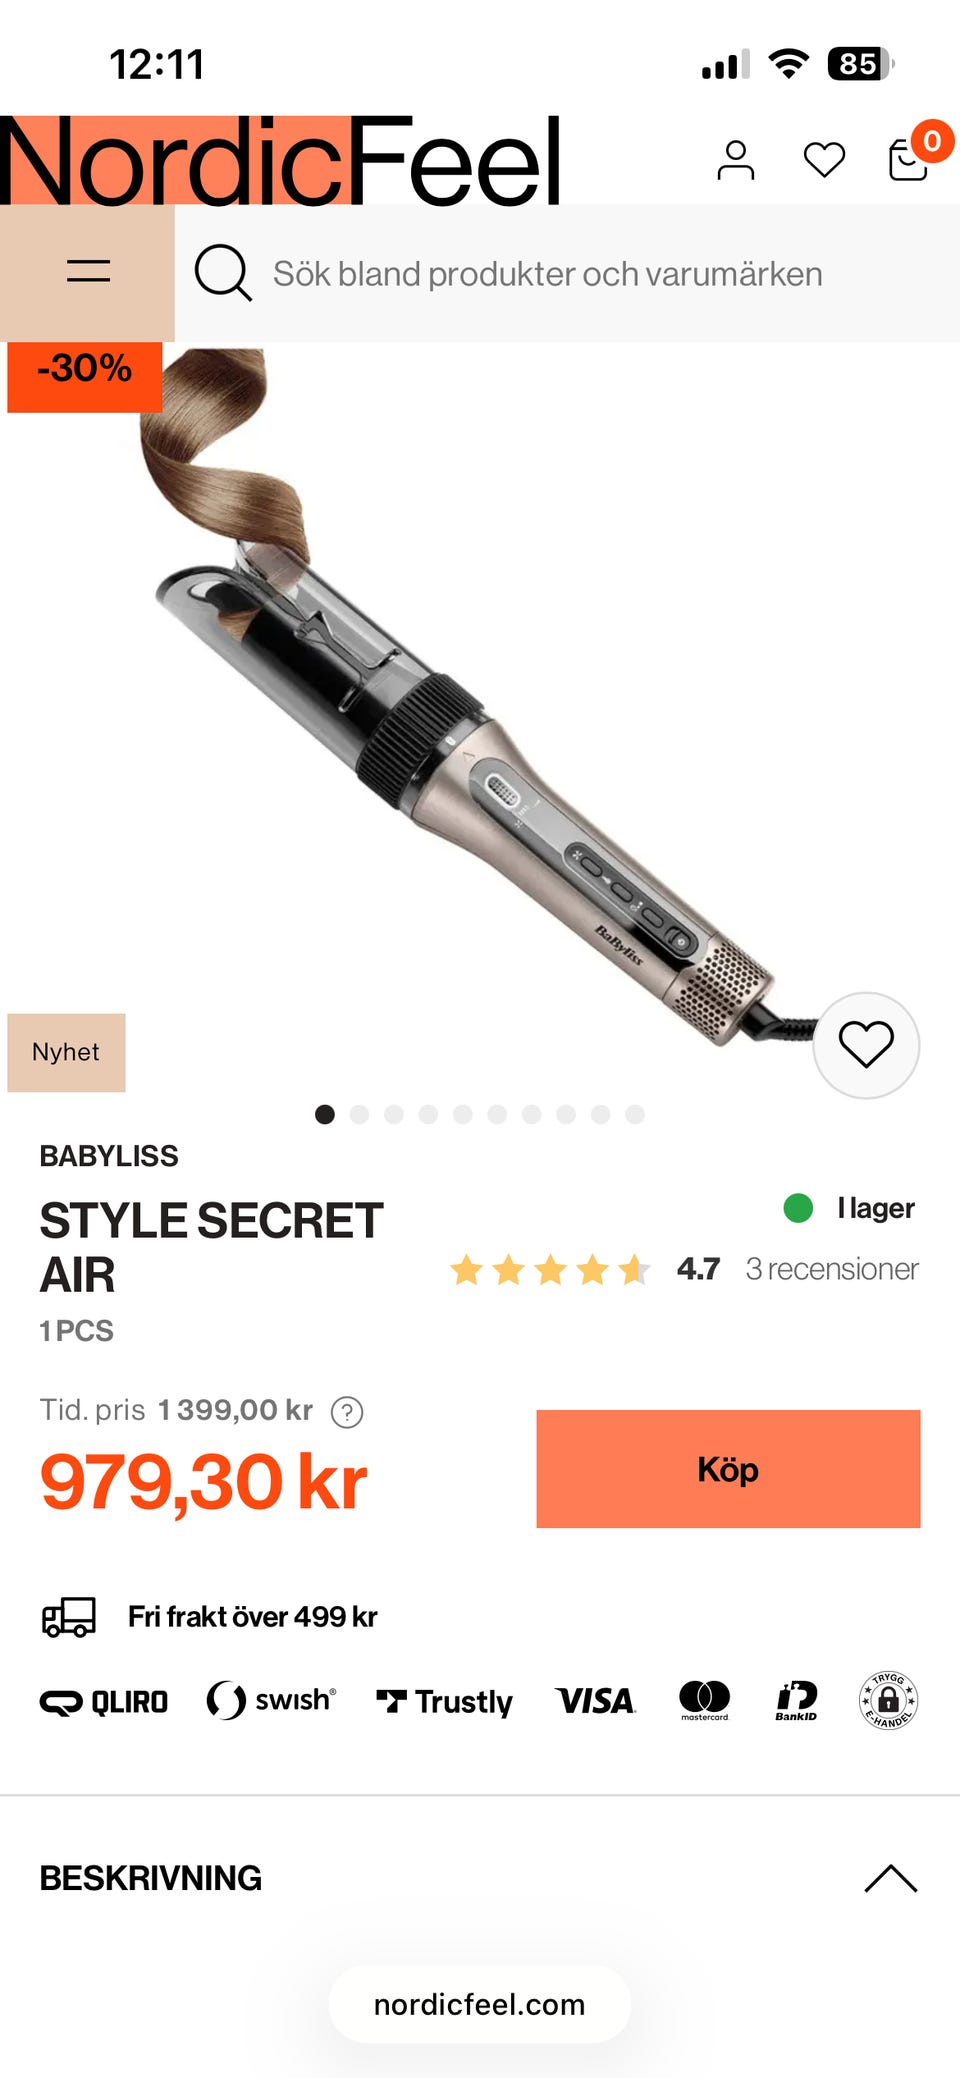Open the user account profile icon
The width and height of the screenshot is (960, 2078).
pos(735,160)
